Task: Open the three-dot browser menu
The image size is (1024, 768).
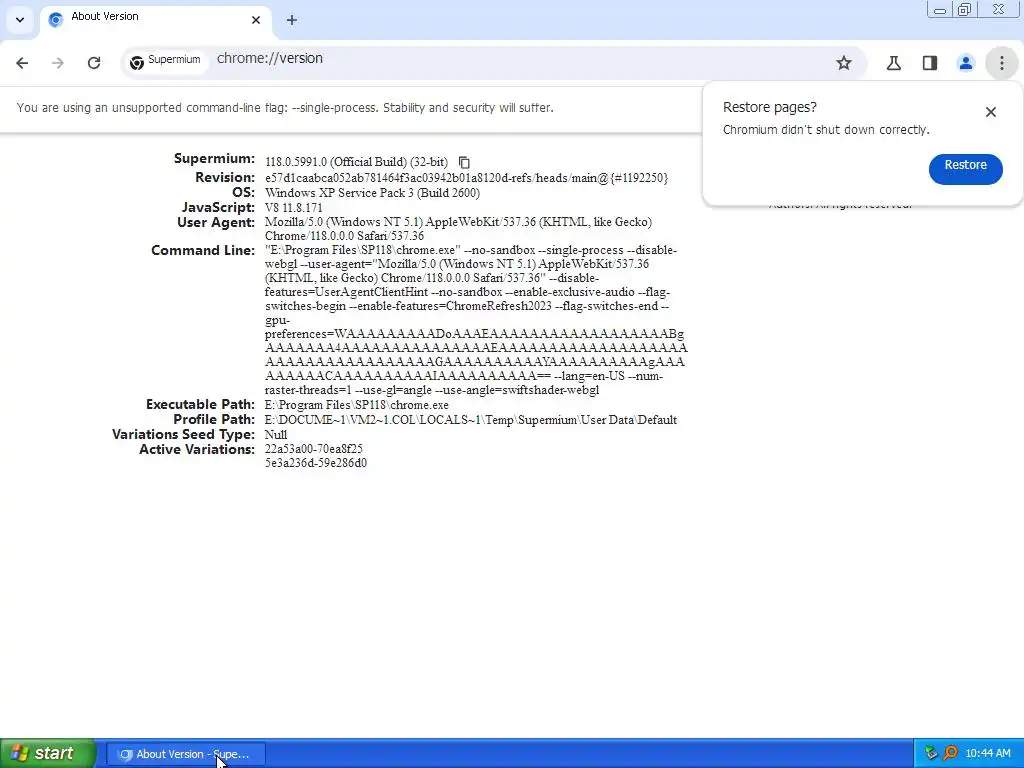Action: click(1002, 63)
